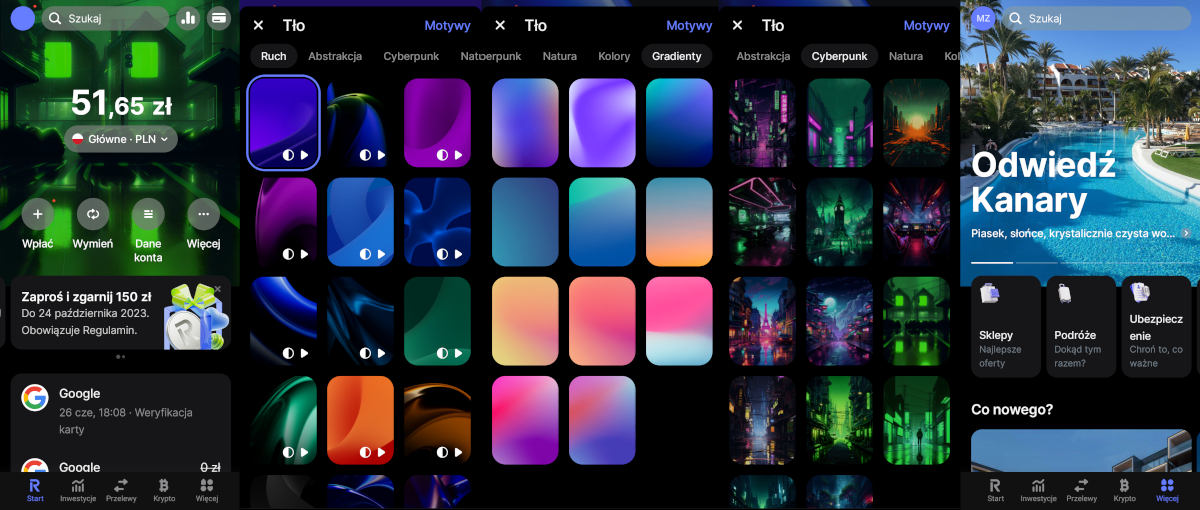The width and height of the screenshot is (1200, 510).
Task: Open the three-dots Więcej actions menu
Action: pos(203,214)
